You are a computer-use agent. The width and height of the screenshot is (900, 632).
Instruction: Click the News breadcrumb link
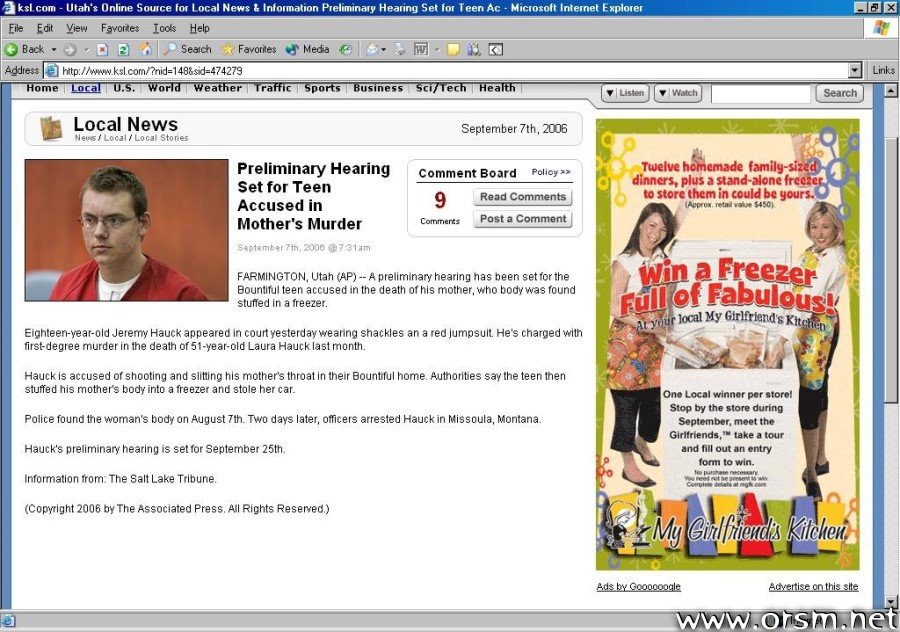pos(85,138)
